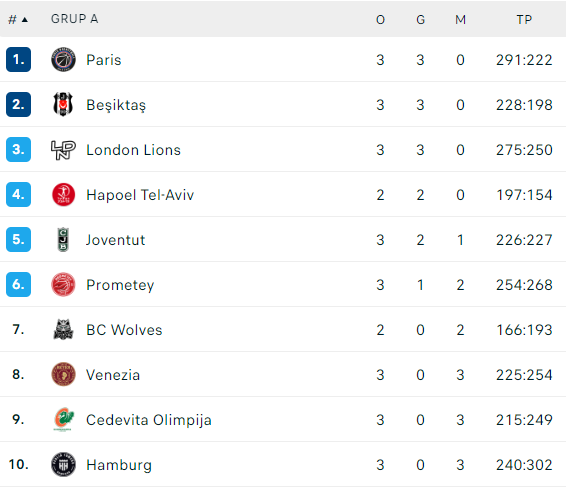Click the London Lions logo
This screenshot has width=566, height=487.
[63, 149]
